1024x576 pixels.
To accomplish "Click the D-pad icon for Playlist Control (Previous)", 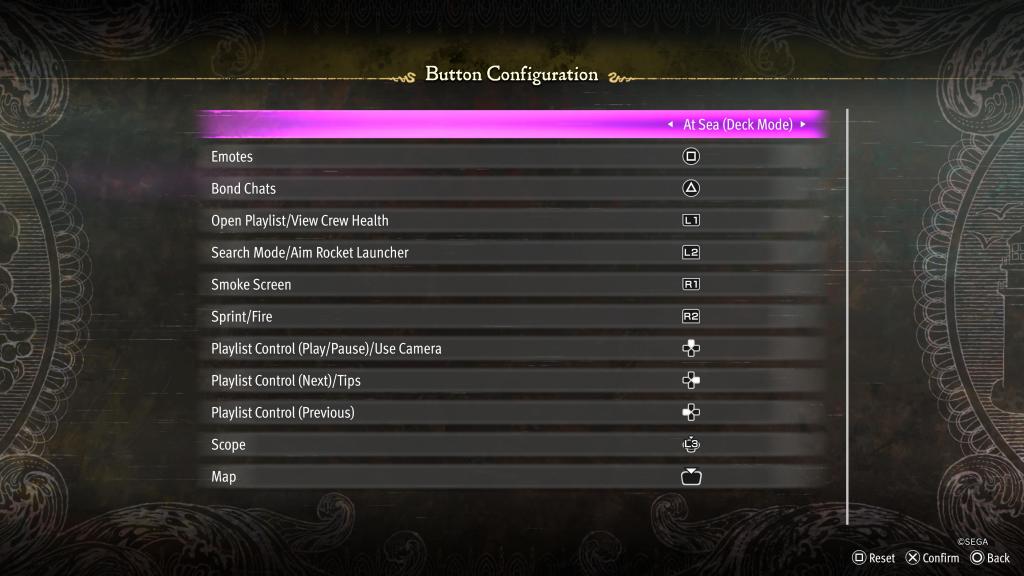I will click(x=690, y=413).
